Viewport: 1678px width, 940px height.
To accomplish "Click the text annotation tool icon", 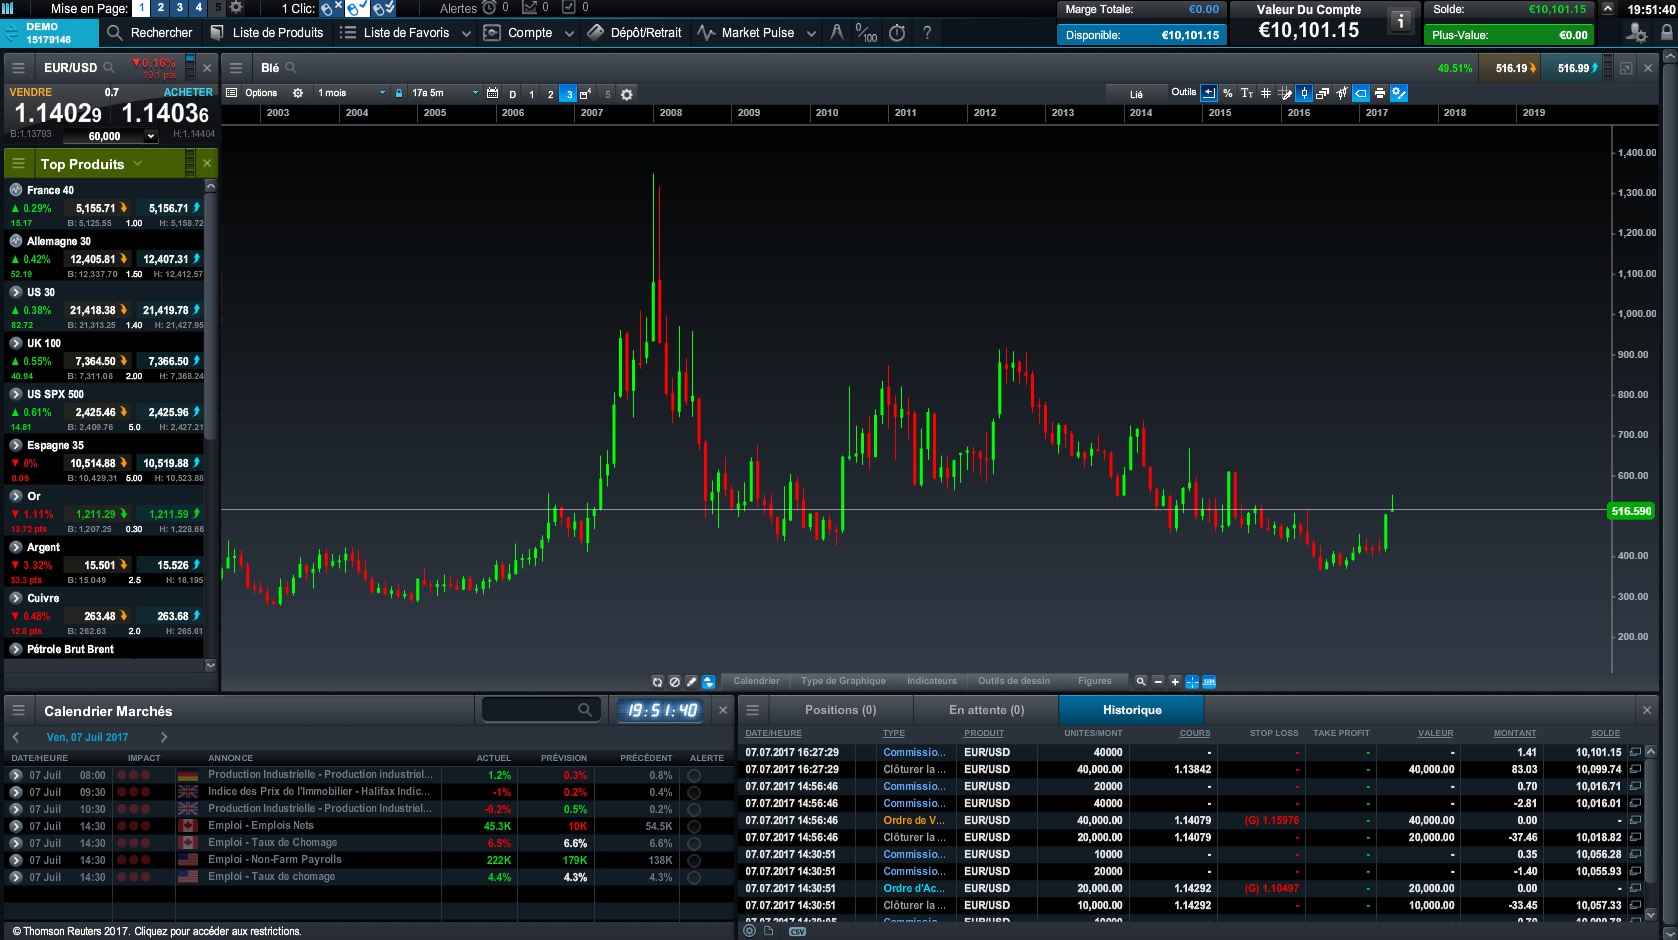I will (x=1247, y=93).
